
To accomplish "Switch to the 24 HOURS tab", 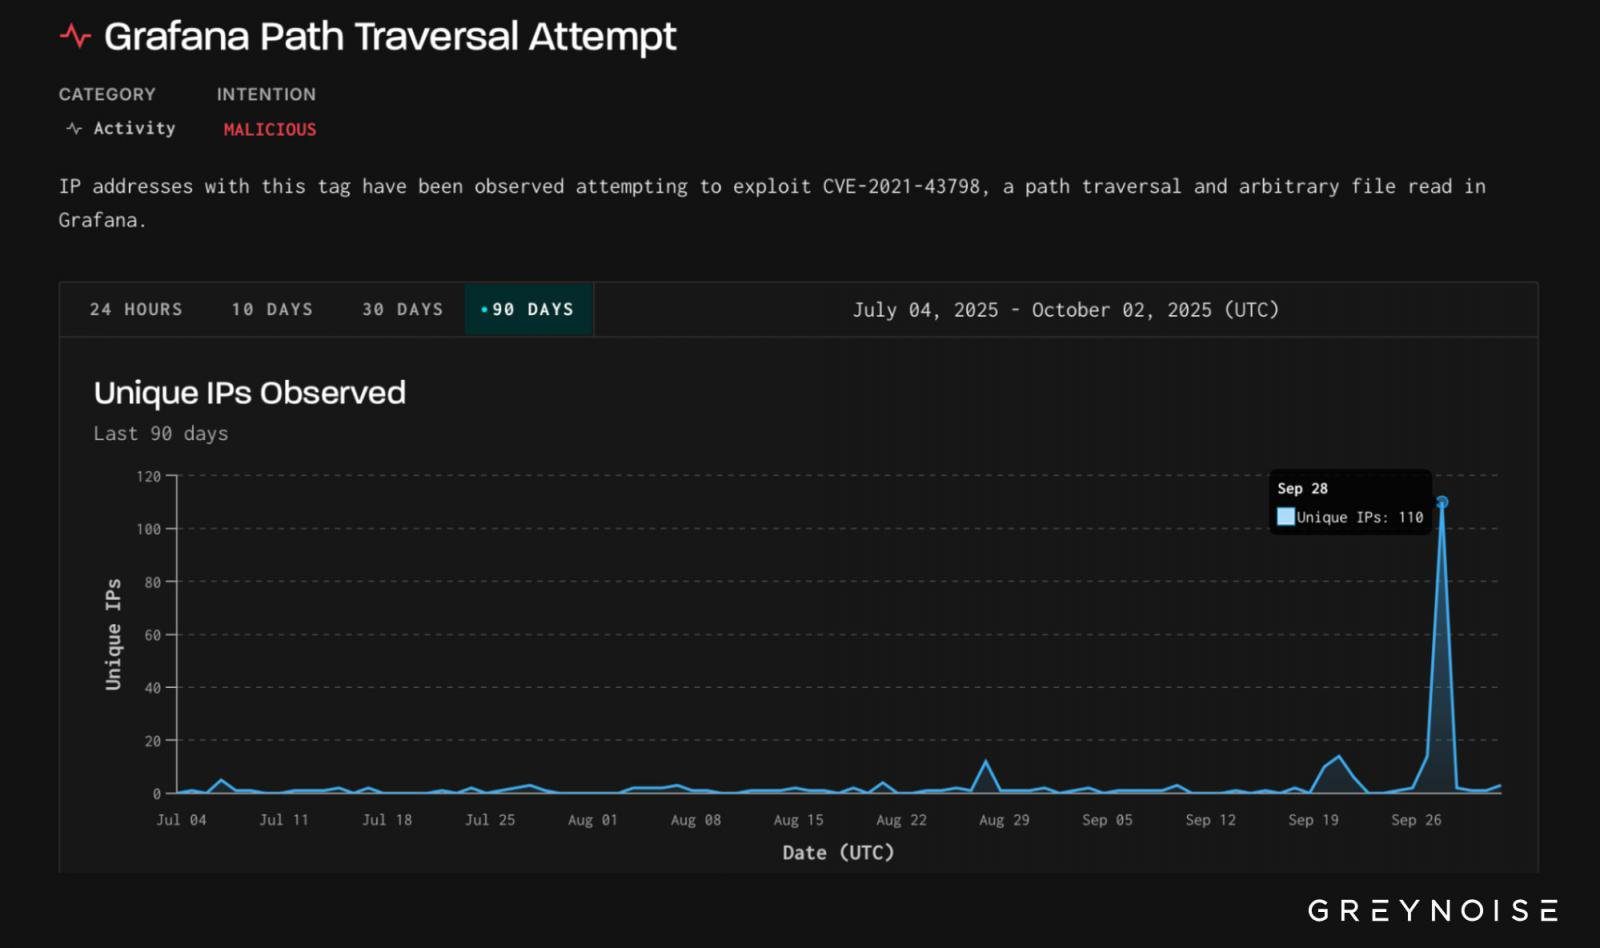I will (136, 310).
